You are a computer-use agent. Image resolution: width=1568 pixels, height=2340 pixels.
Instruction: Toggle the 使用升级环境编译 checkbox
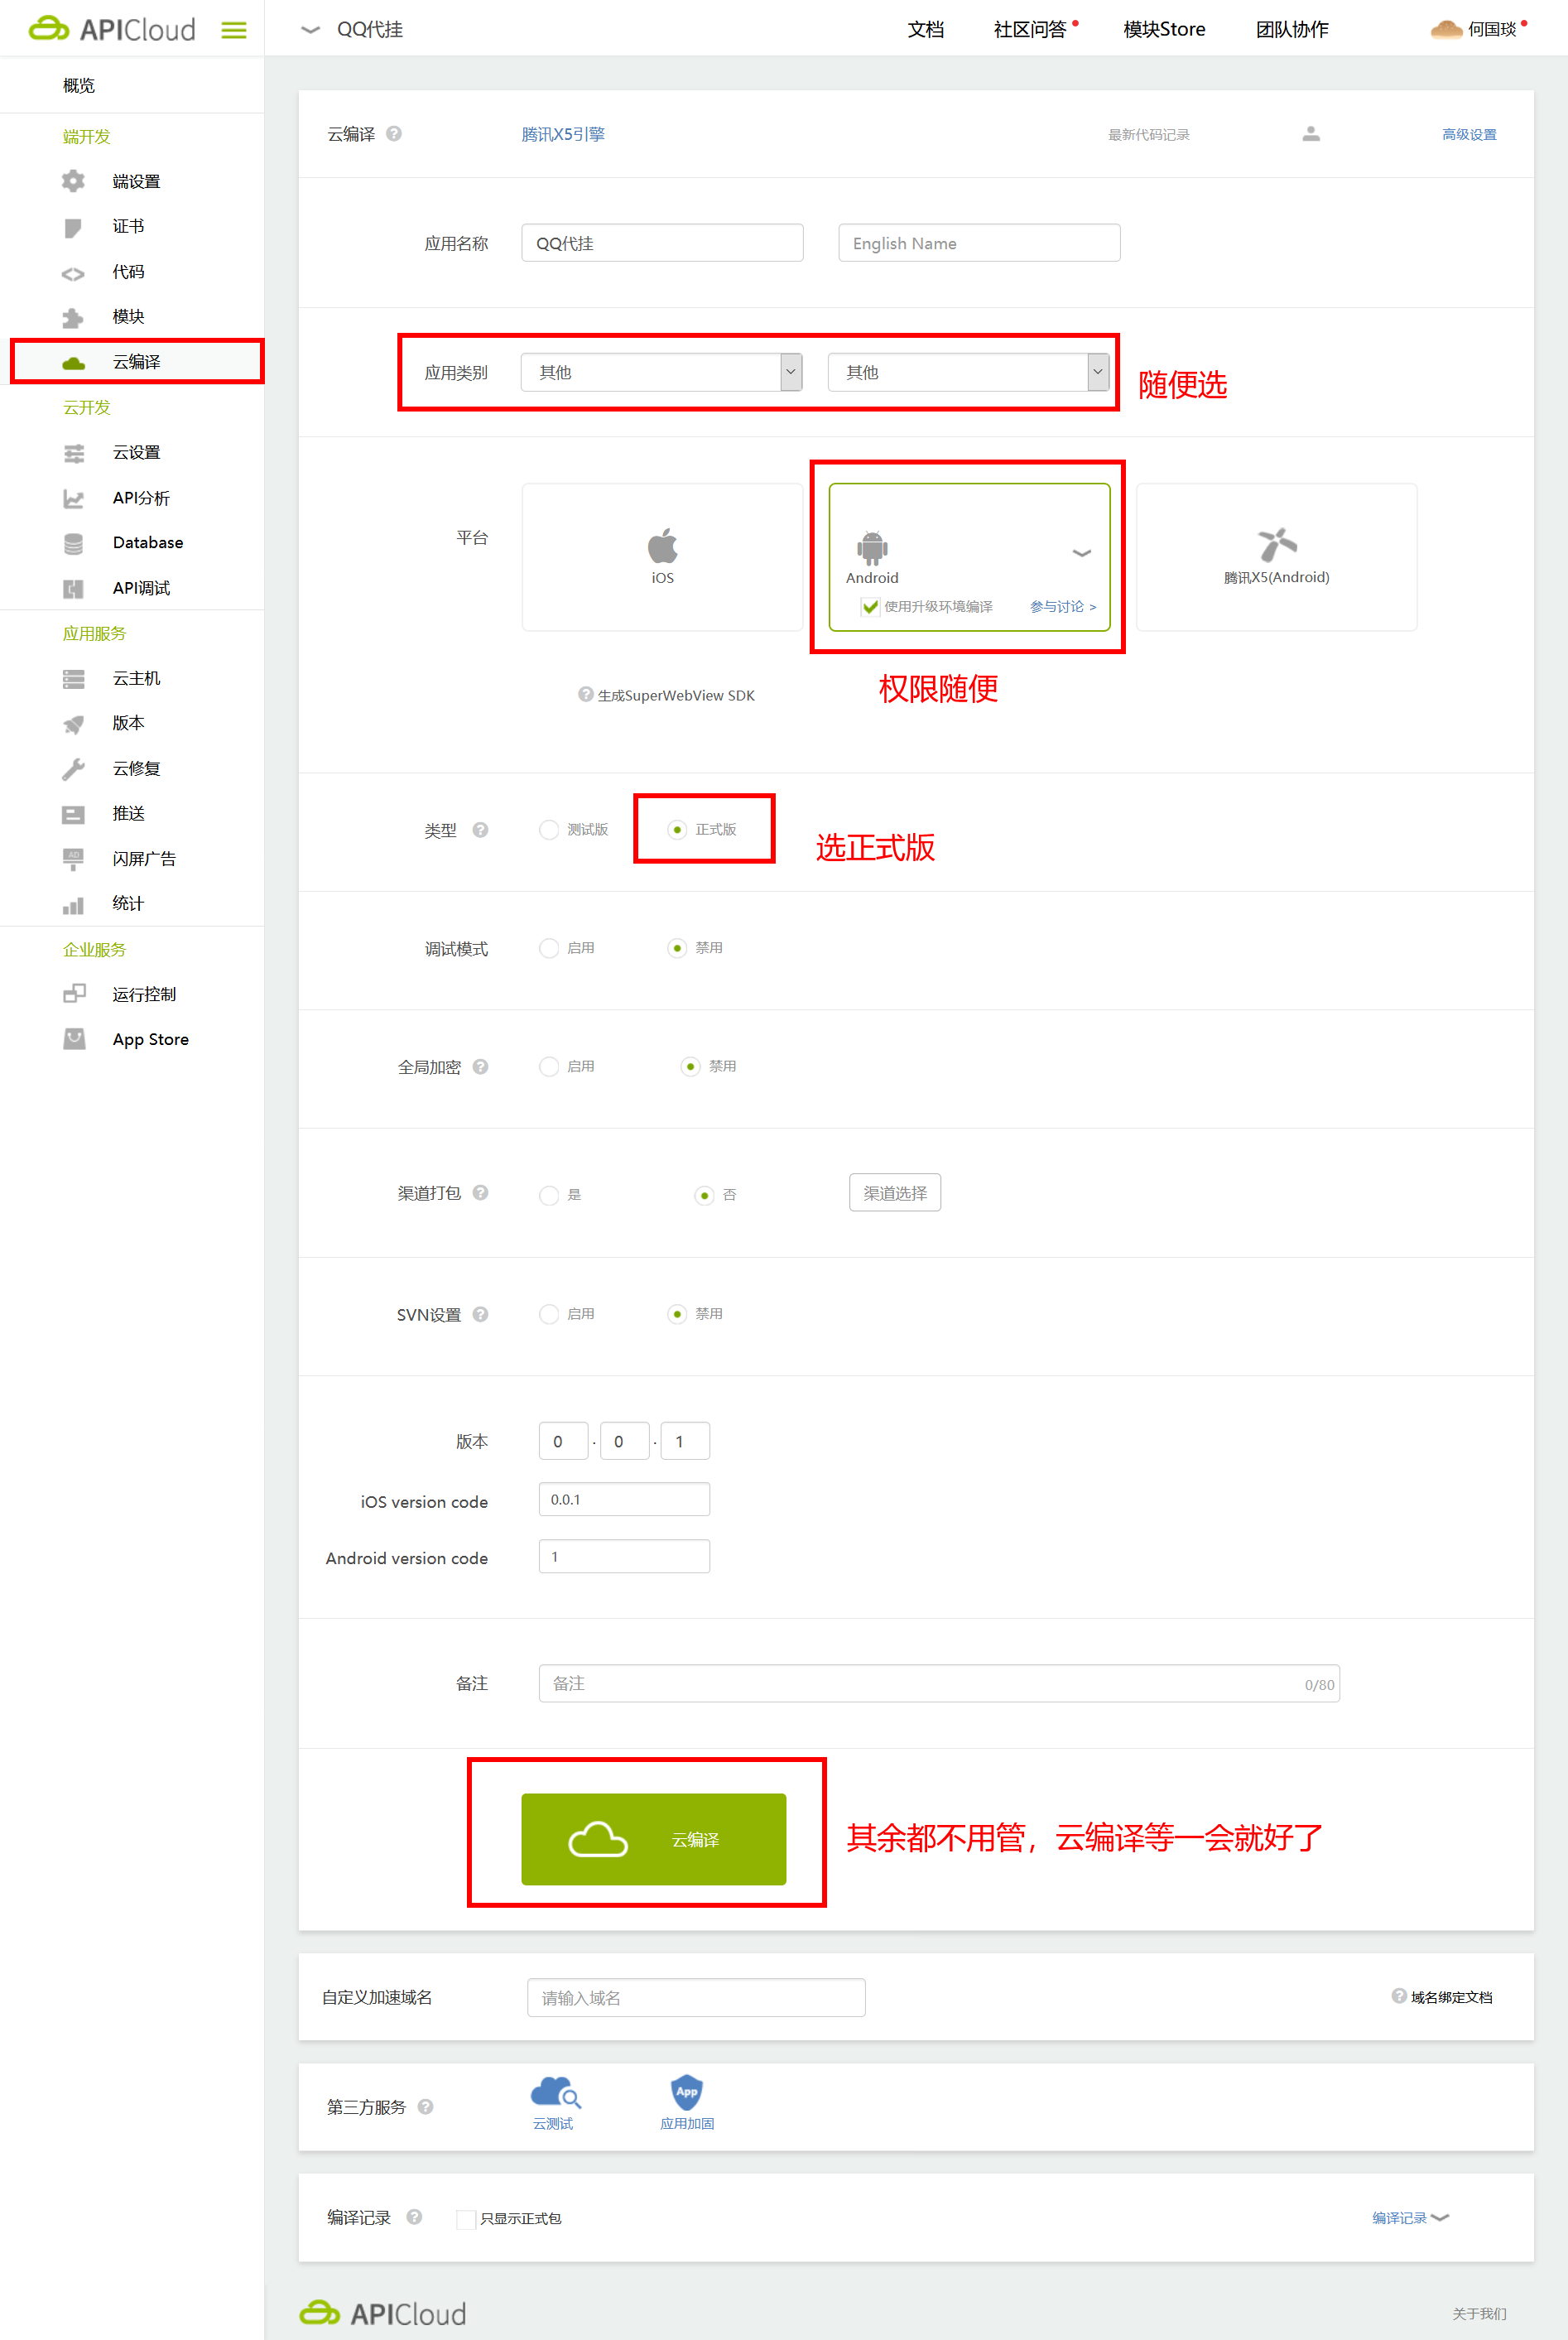coord(870,607)
